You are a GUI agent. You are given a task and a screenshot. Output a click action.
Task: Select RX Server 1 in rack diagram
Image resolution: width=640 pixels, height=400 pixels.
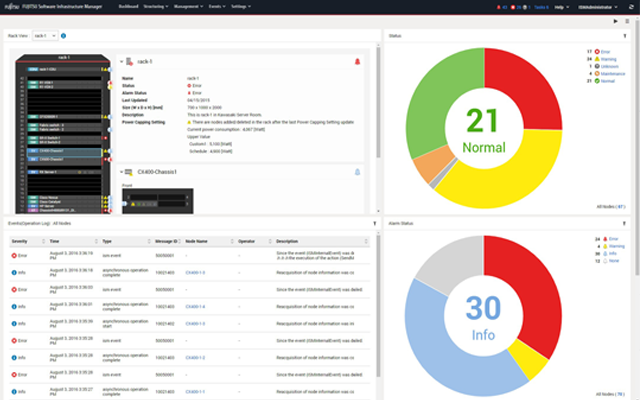64,172
